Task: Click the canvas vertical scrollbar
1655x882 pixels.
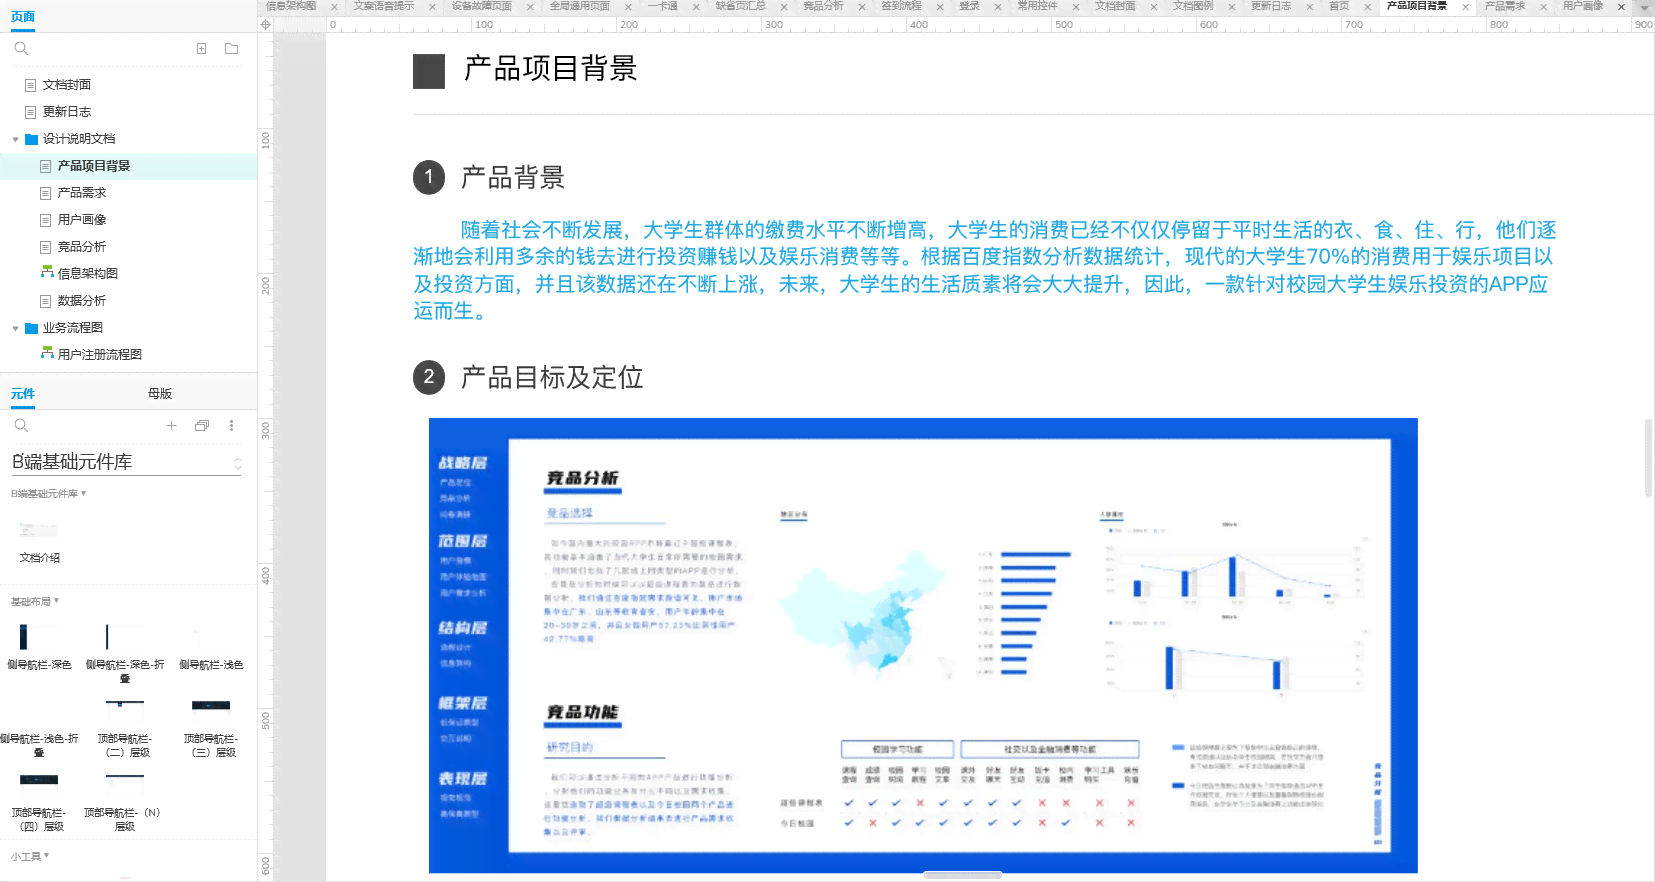Action: tap(1648, 457)
